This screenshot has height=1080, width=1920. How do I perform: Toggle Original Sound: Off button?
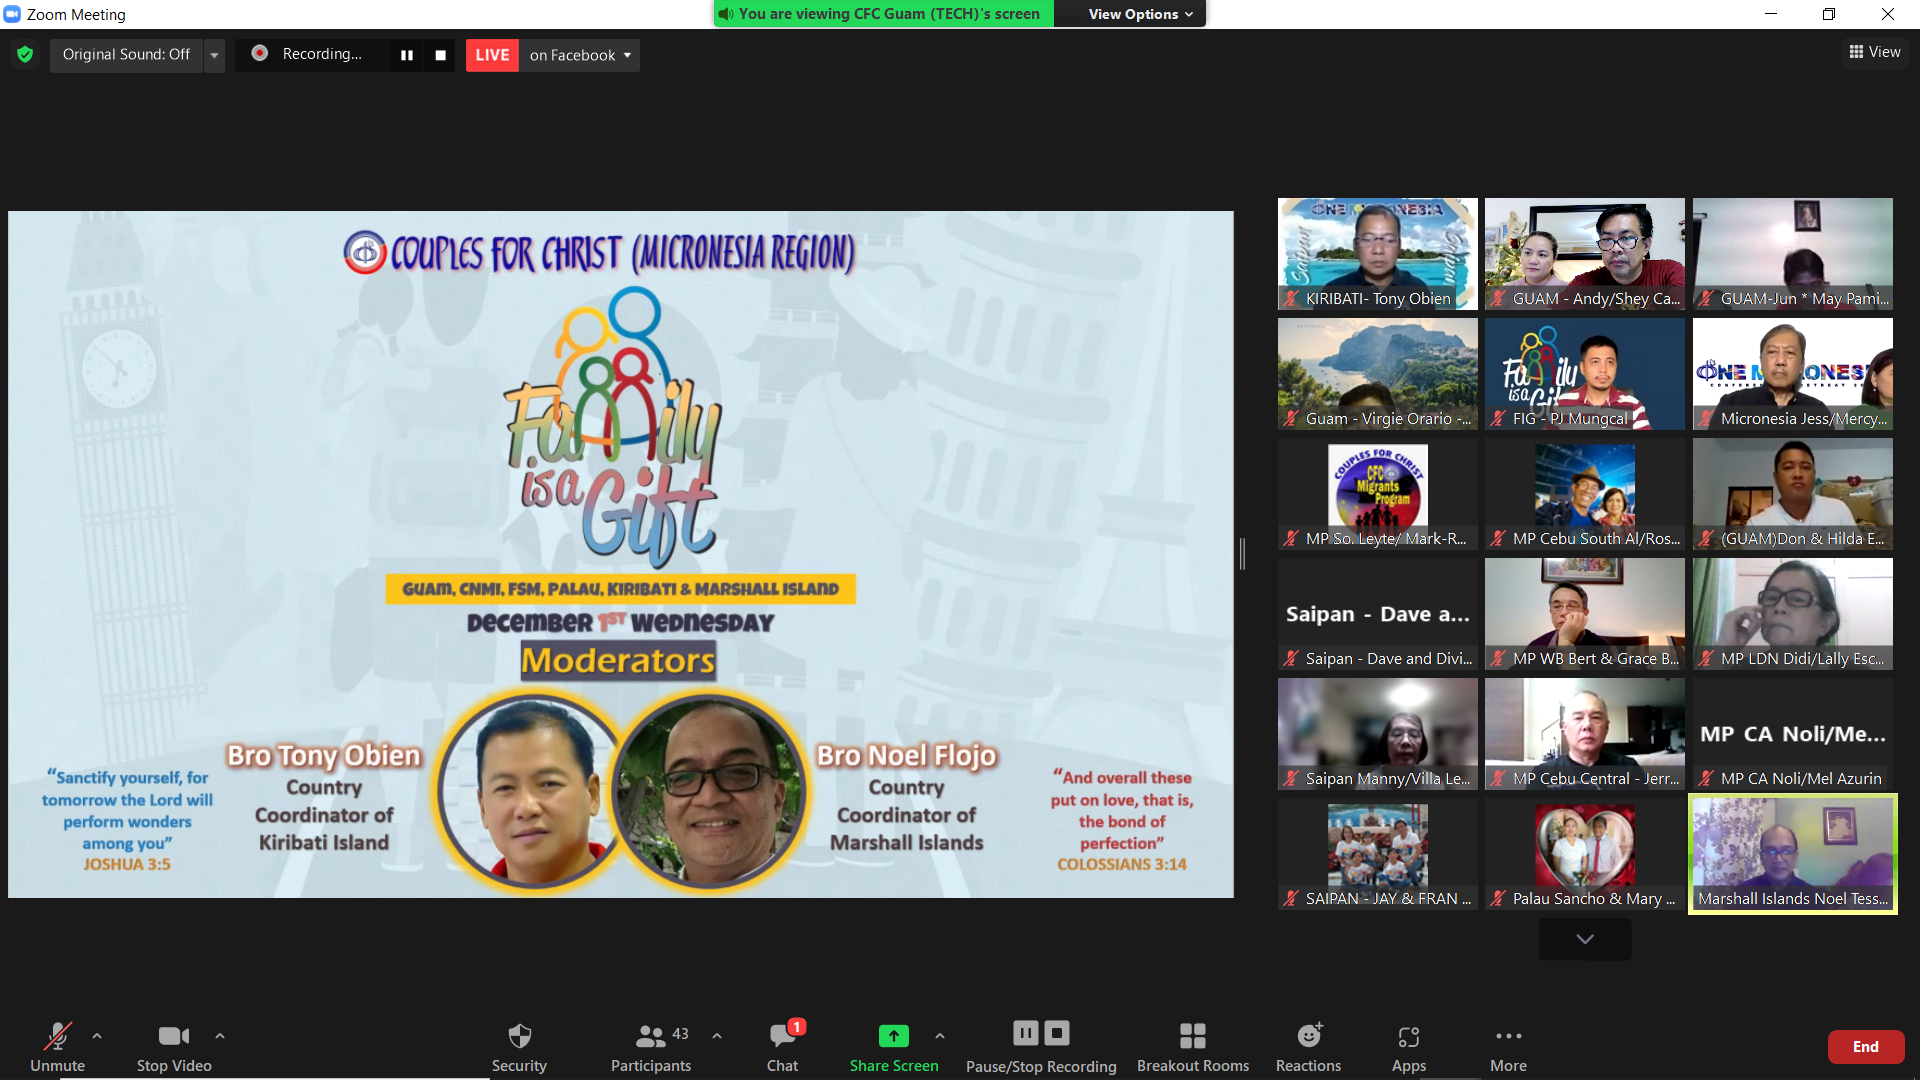click(x=126, y=55)
